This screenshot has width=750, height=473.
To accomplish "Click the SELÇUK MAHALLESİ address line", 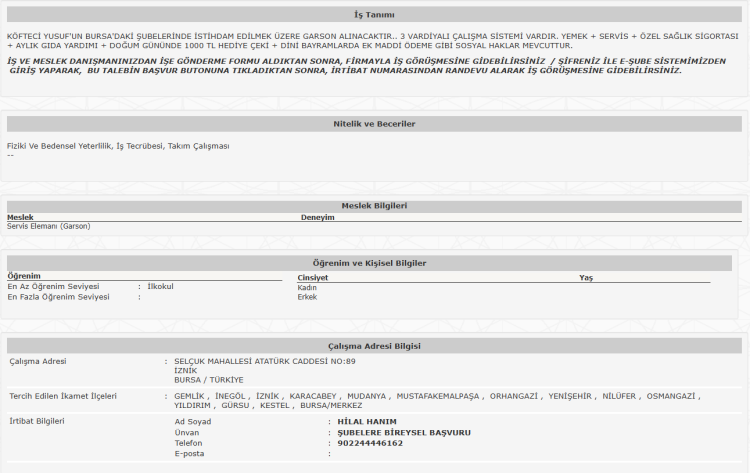I will click(x=264, y=361).
